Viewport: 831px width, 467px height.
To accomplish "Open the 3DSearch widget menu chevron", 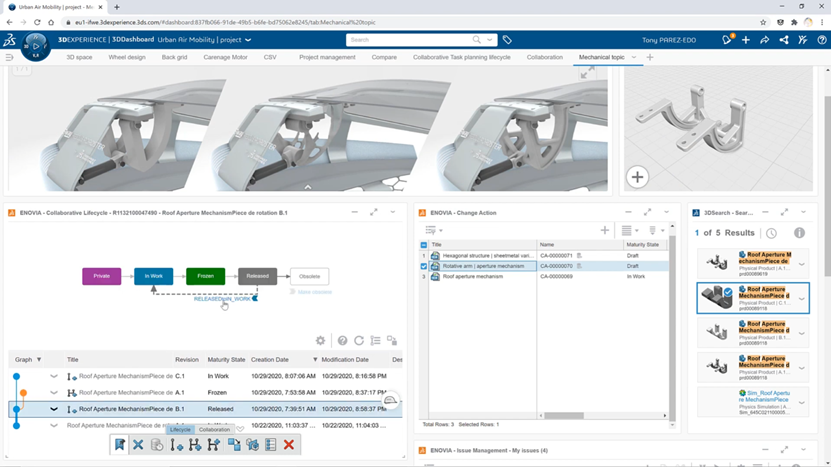I will coord(803,212).
